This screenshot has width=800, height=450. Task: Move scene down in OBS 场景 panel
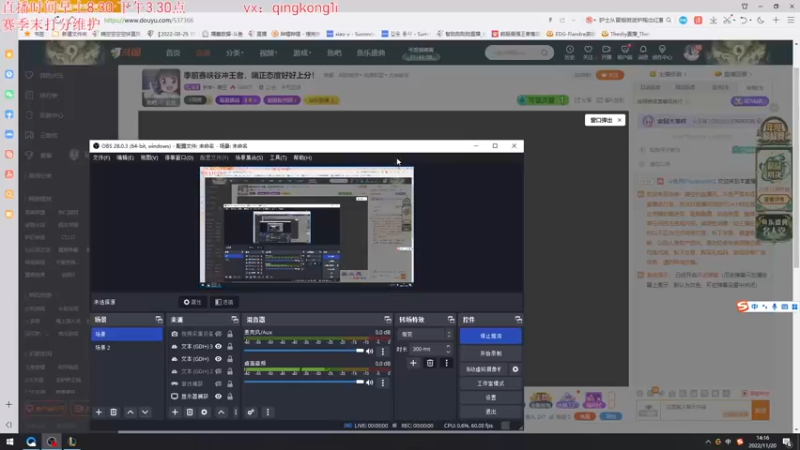click(x=145, y=412)
